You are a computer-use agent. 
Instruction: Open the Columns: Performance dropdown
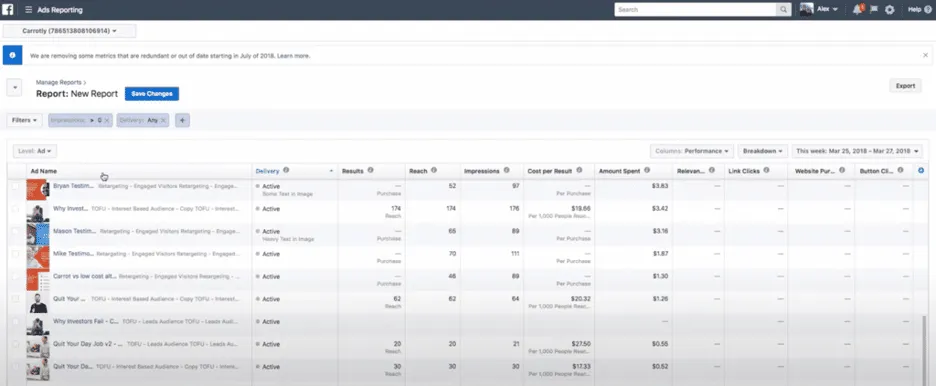click(x=692, y=152)
